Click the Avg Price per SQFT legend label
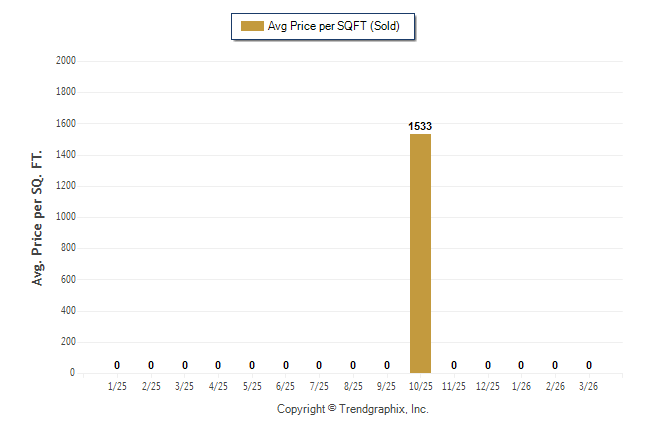Viewport: 646px width, 434px height. [333, 26]
